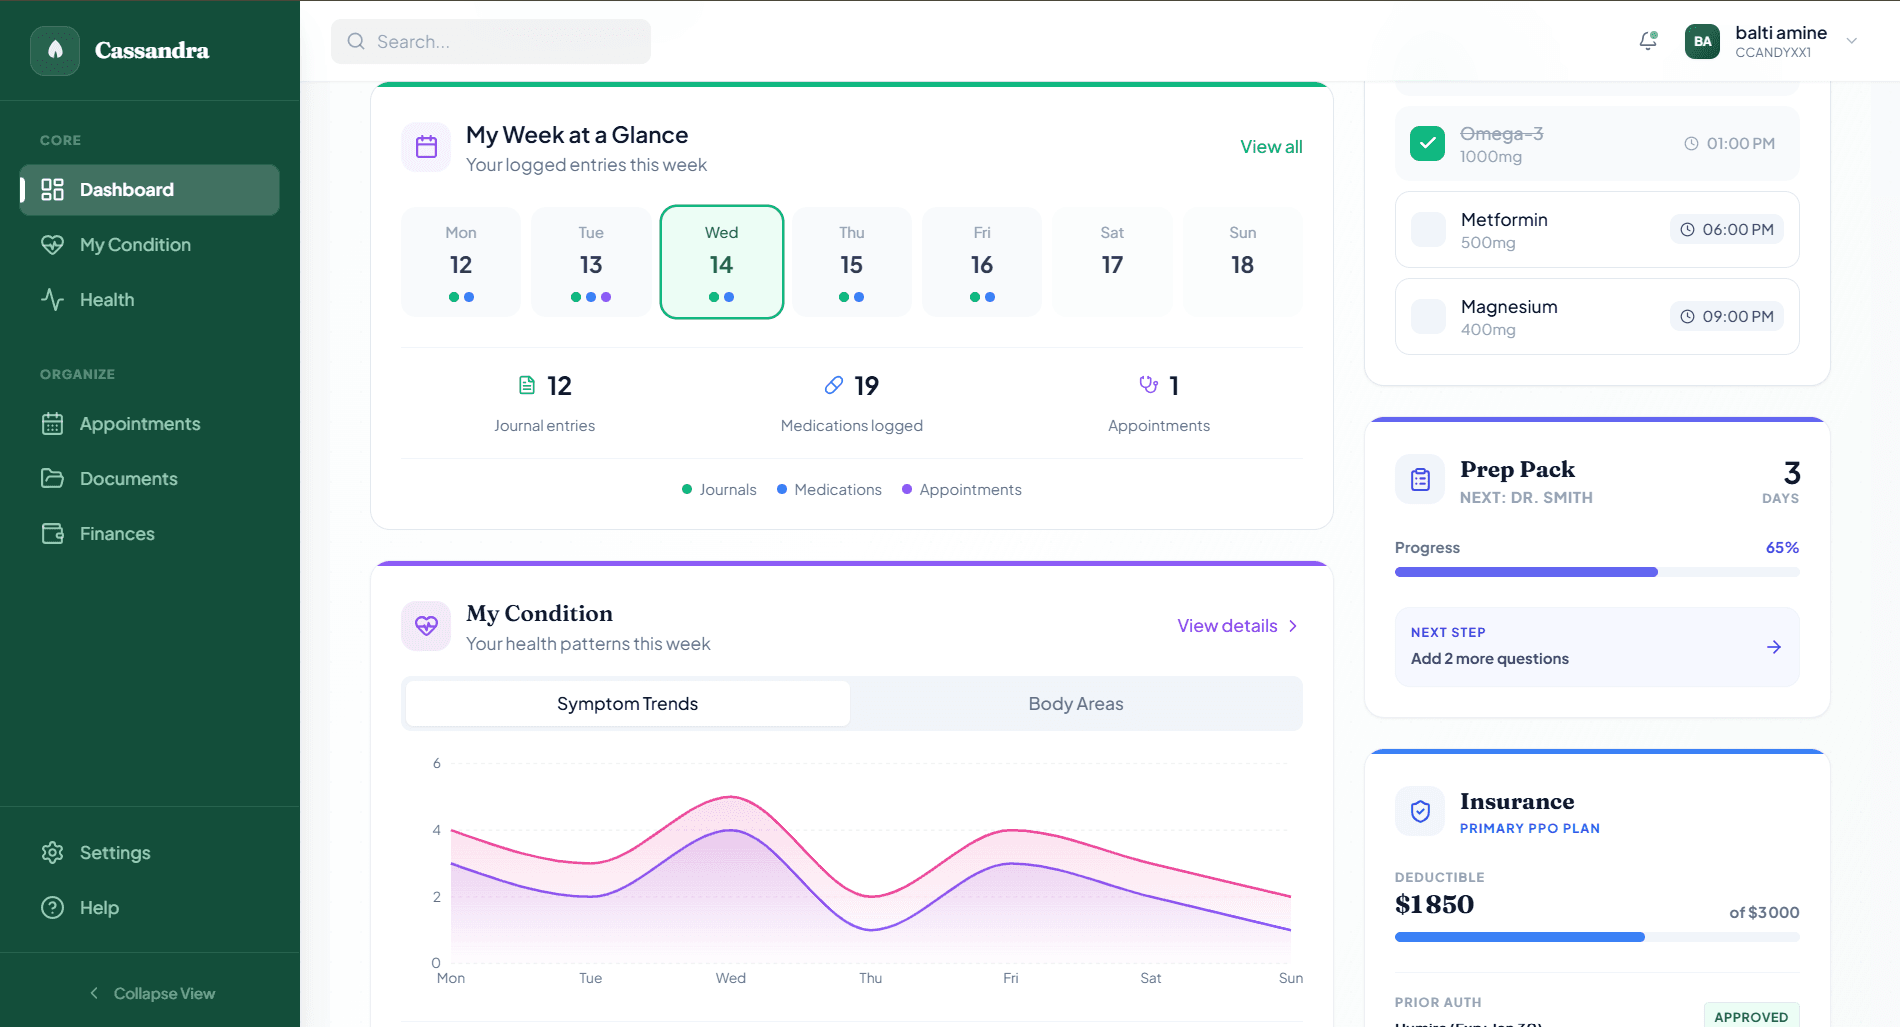The width and height of the screenshot is (1900, 1027).
Task: Click the View all link
Action: 1271,147
